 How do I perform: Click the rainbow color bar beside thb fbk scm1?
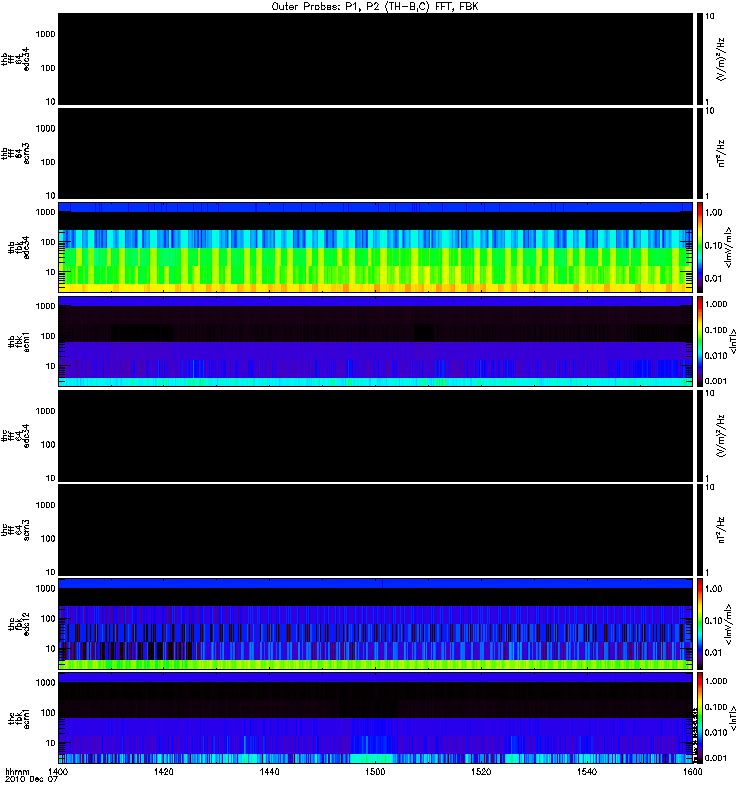[x=700, y=341]
